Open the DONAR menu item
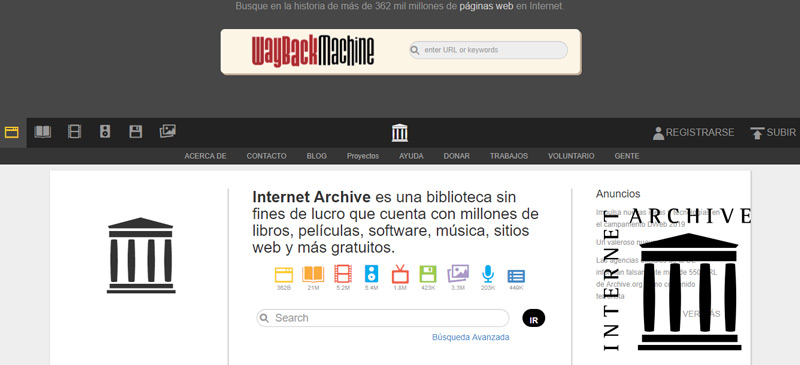 [x=457, y=156]
